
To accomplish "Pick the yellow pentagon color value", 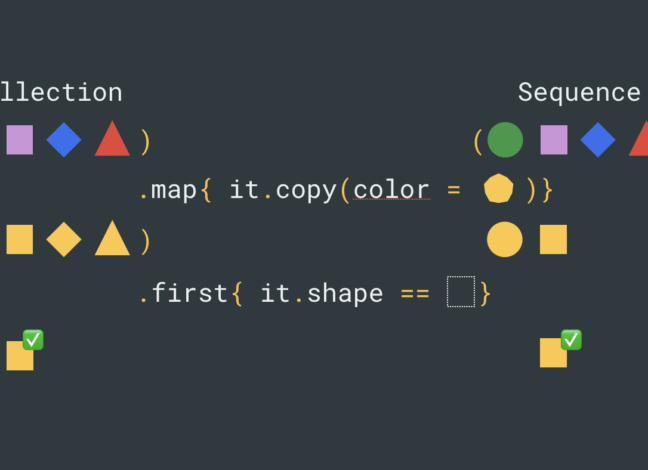I will point(498,189).
